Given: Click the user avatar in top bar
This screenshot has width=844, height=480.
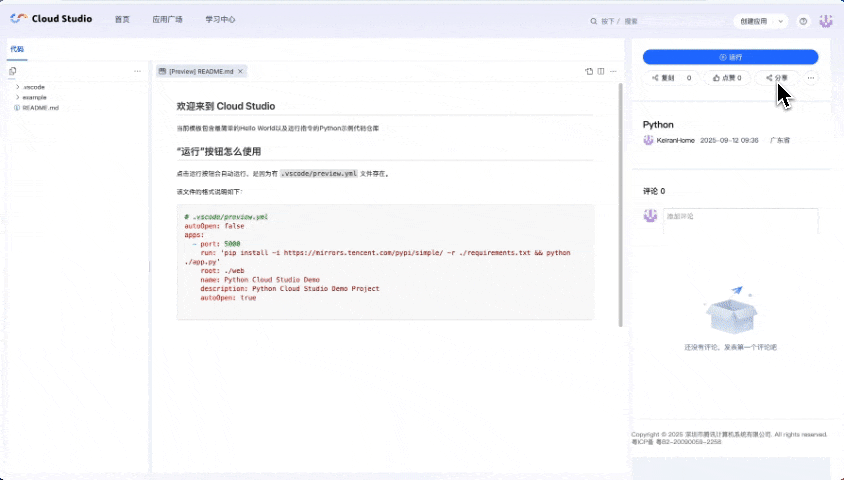Looking at the screenshot, I should tap(826, 20).
